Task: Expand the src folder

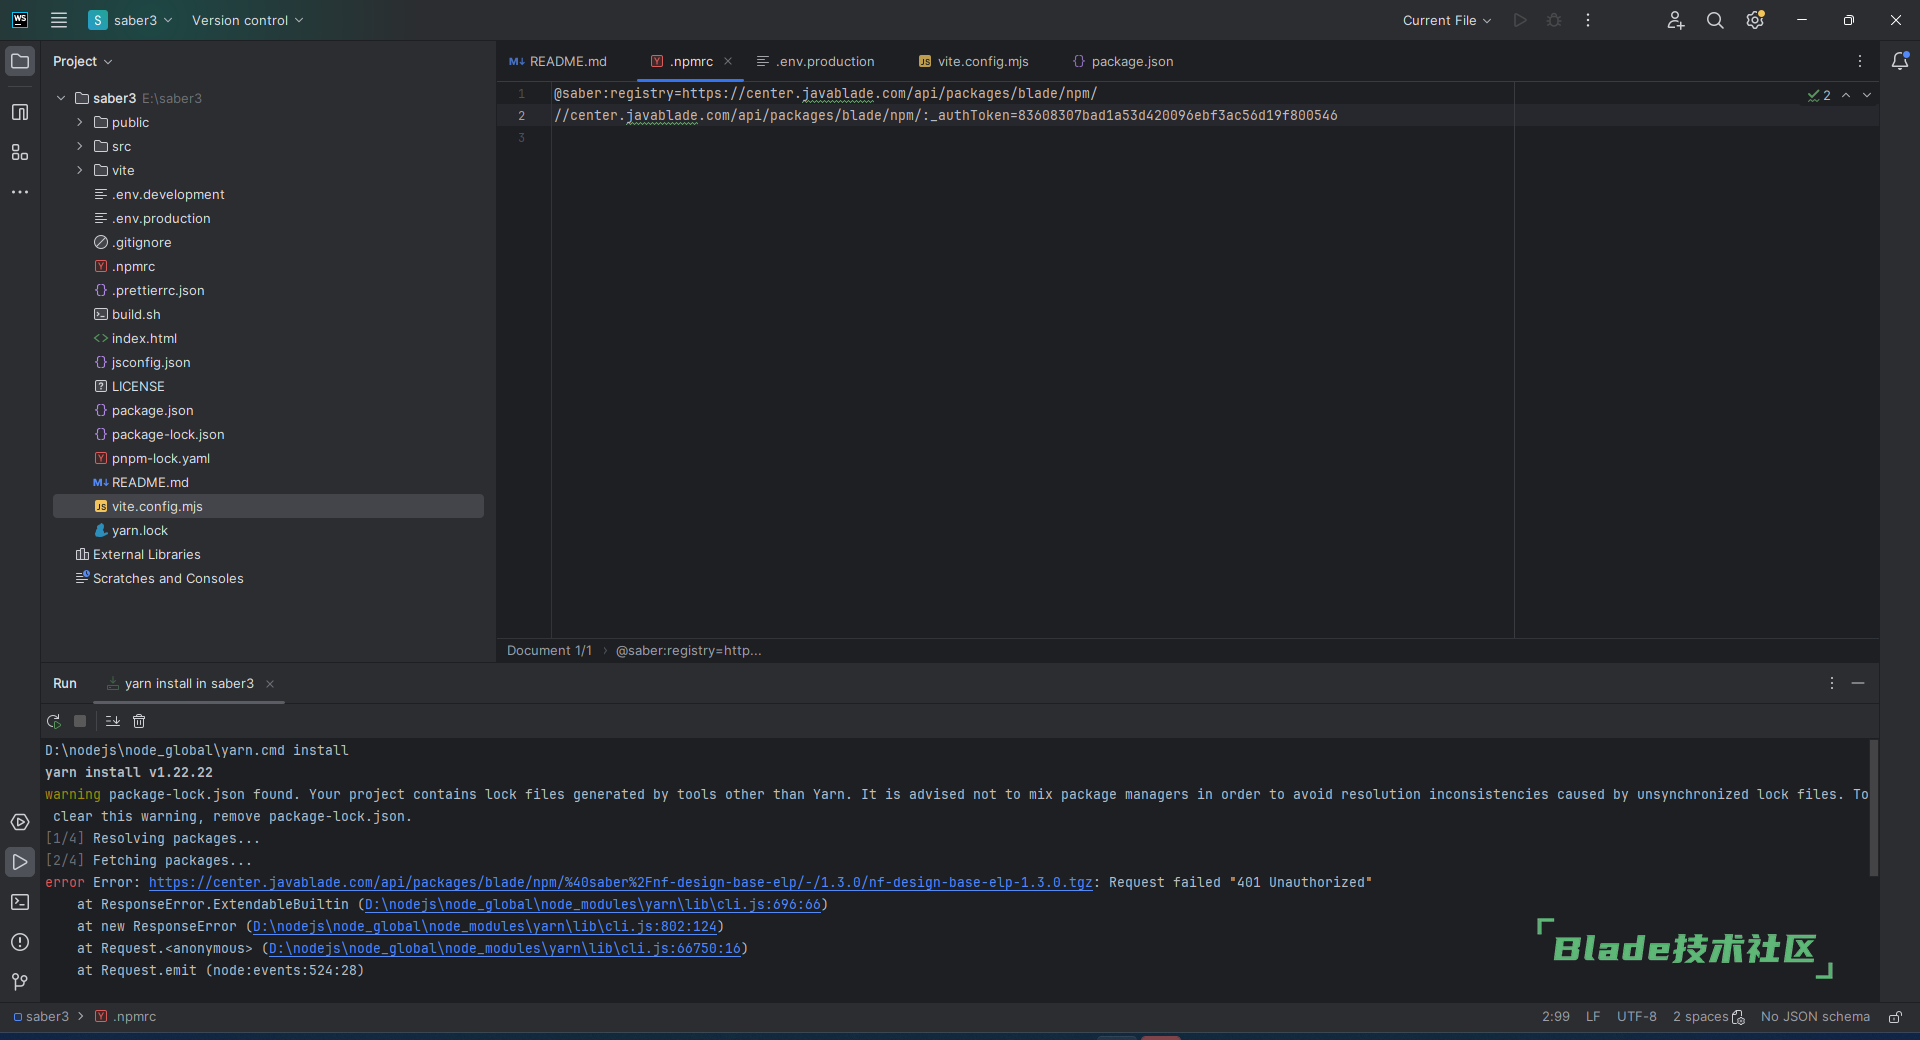Action: (x=80, y=146)
